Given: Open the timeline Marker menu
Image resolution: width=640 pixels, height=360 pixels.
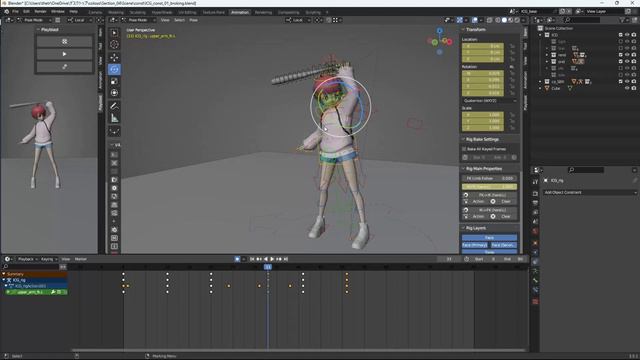Looking at the screenshot, I should (x=80, y=259).
